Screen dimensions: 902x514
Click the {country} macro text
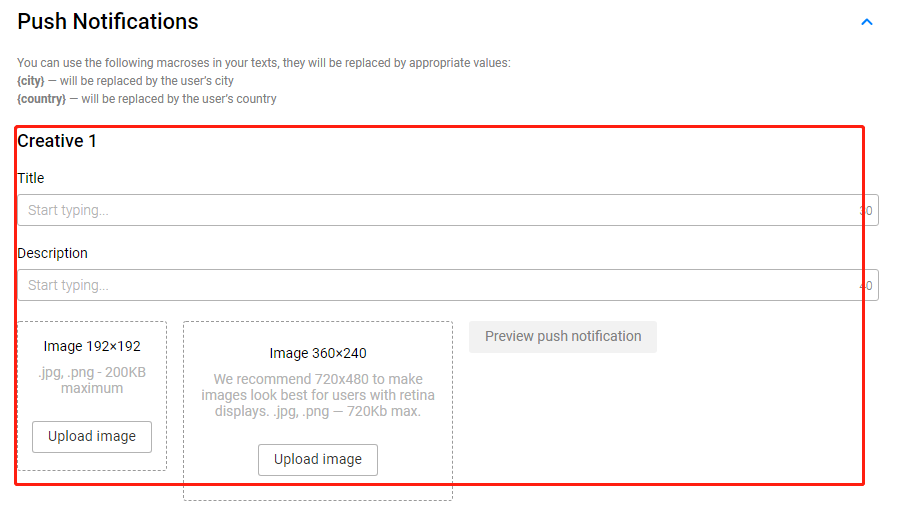pyautogui.click(x=42, y=99)
